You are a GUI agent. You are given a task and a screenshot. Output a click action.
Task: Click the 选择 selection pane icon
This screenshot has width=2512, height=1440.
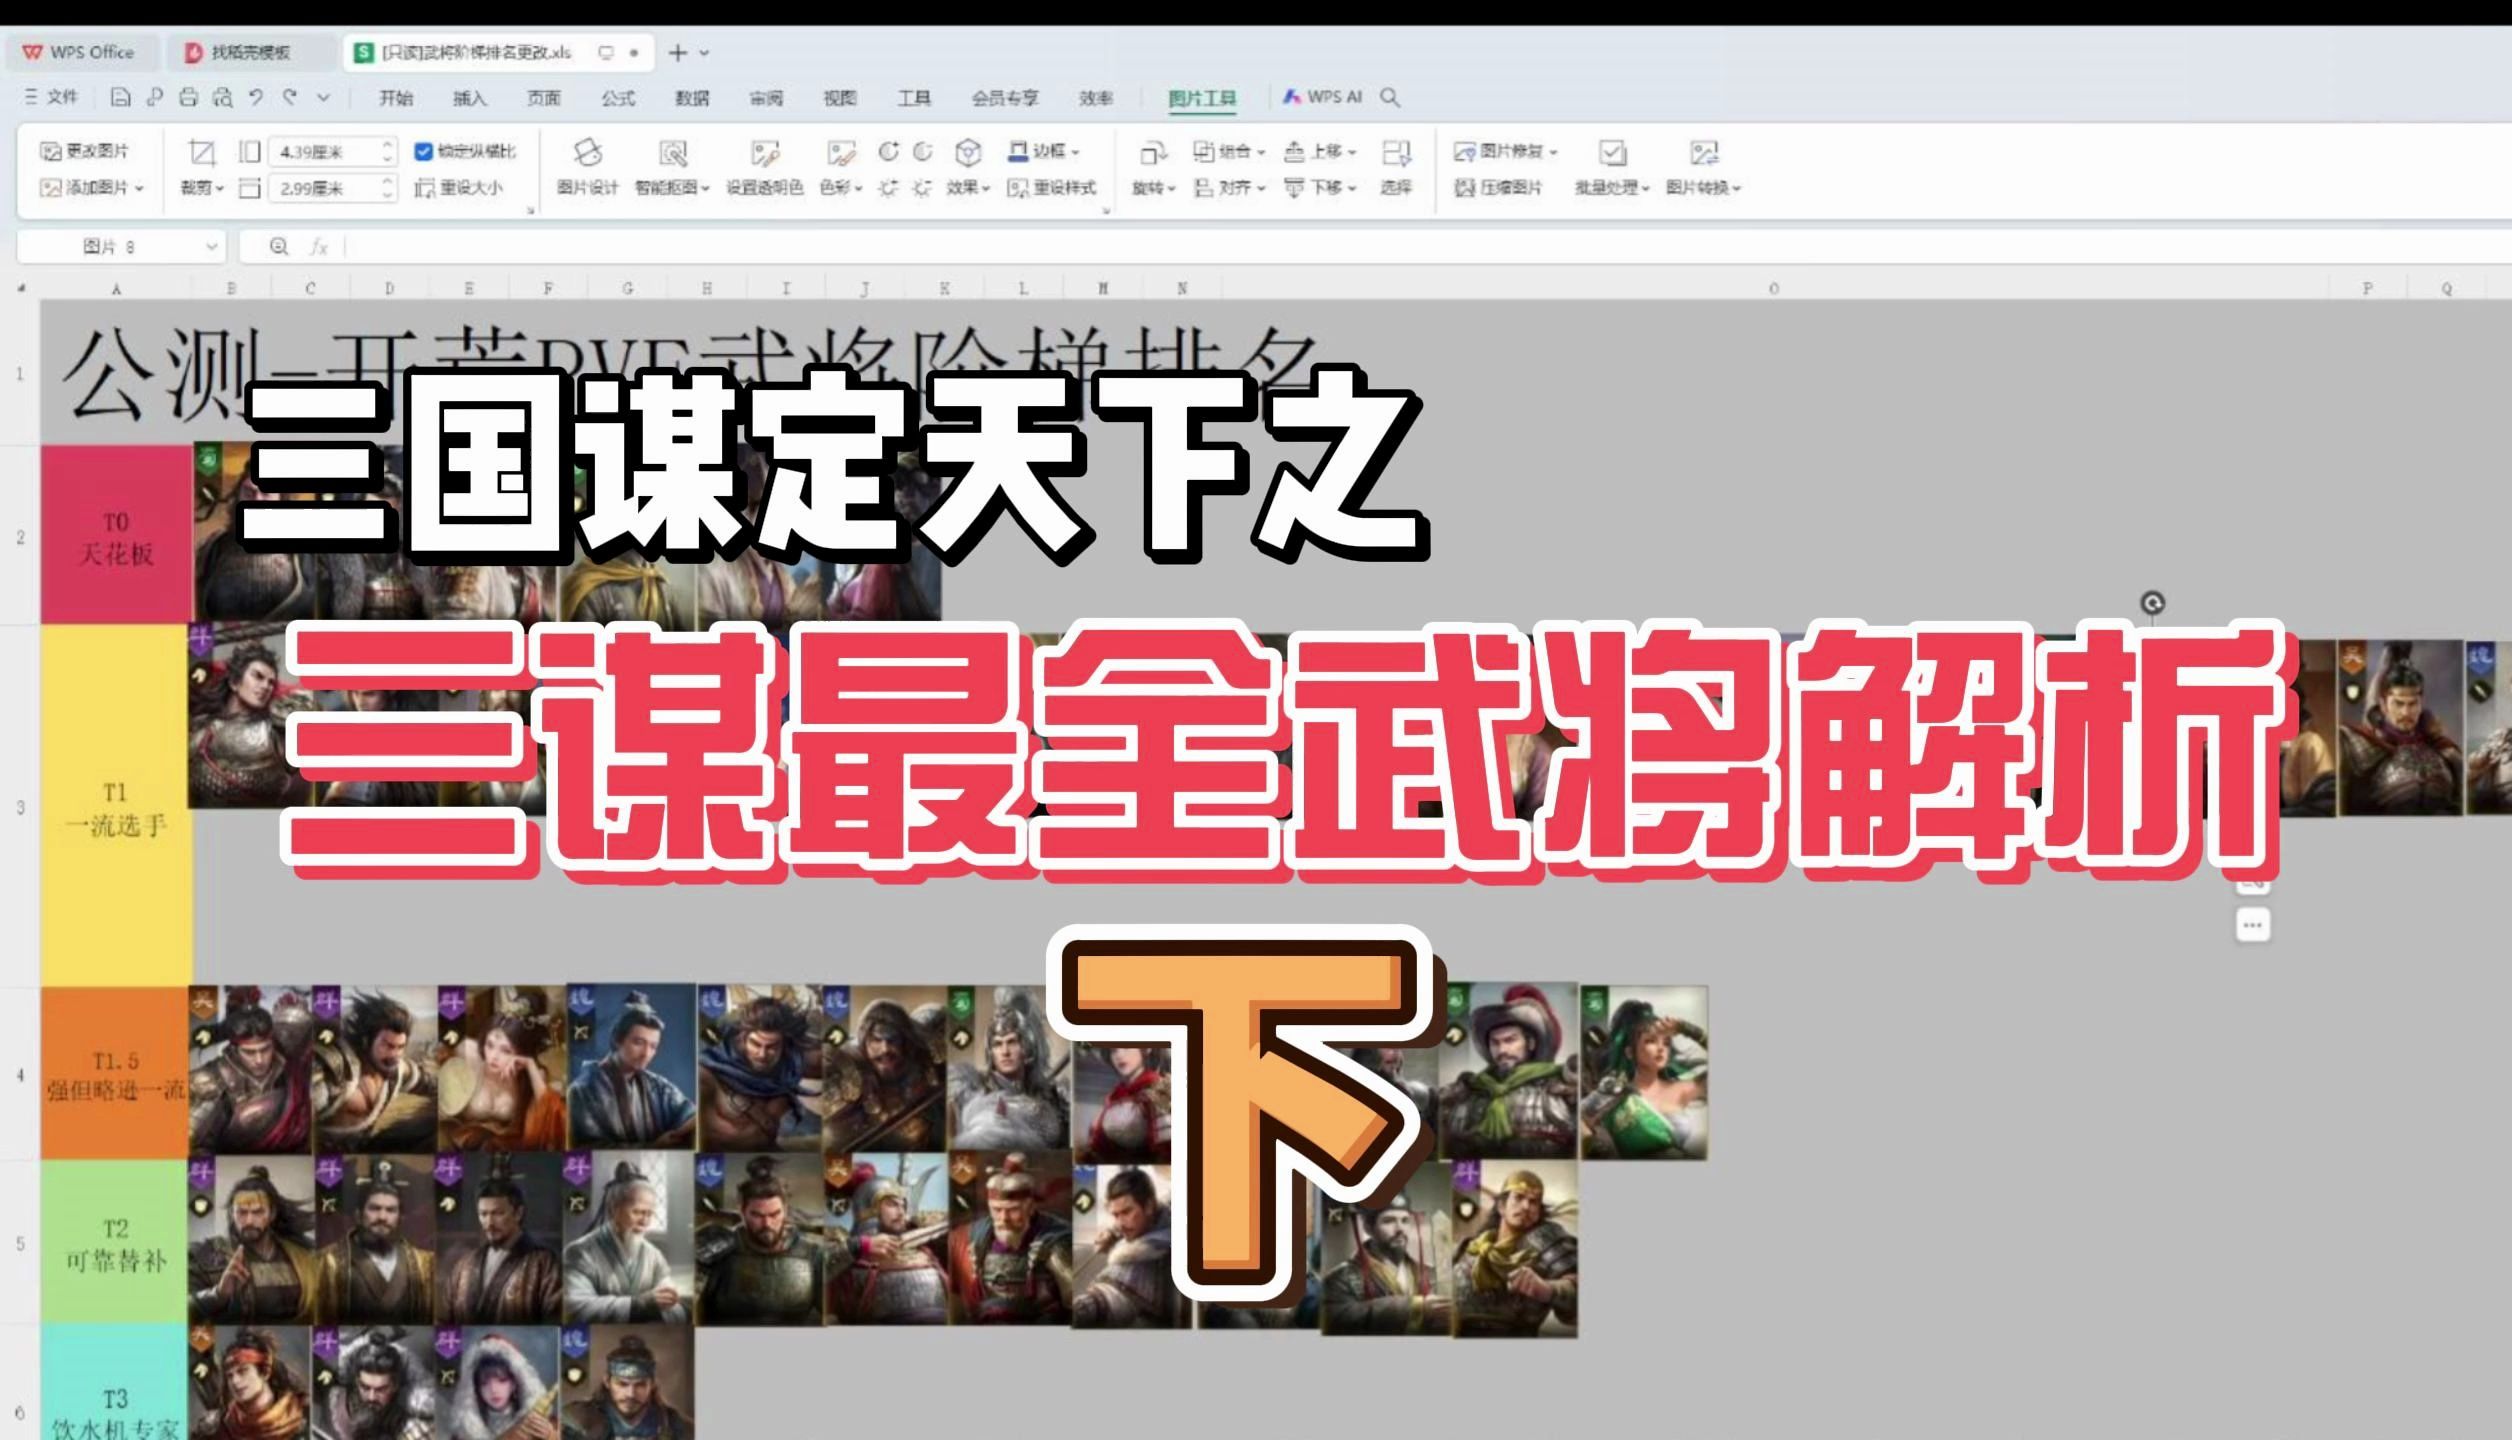pyautogui.click(x=1396, y=152)
